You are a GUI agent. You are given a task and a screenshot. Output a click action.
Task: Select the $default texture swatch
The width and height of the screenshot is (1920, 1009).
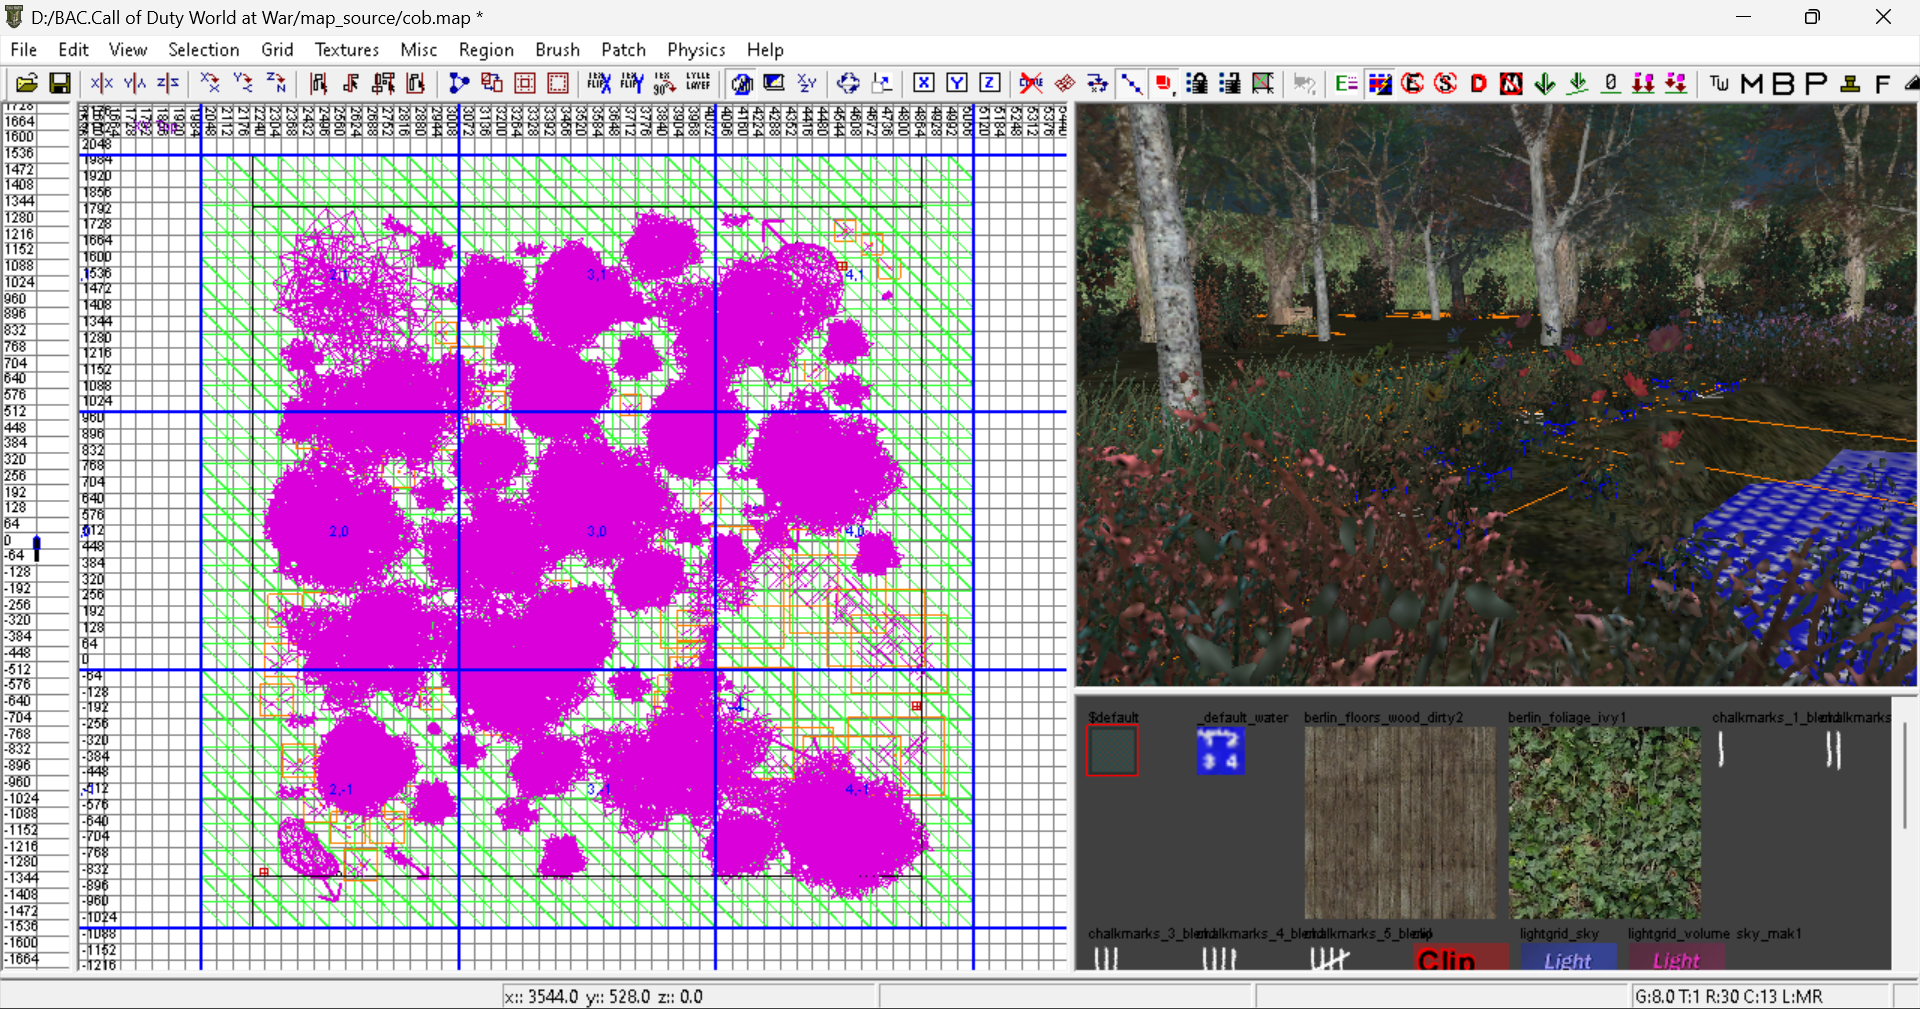(1112, 751)
